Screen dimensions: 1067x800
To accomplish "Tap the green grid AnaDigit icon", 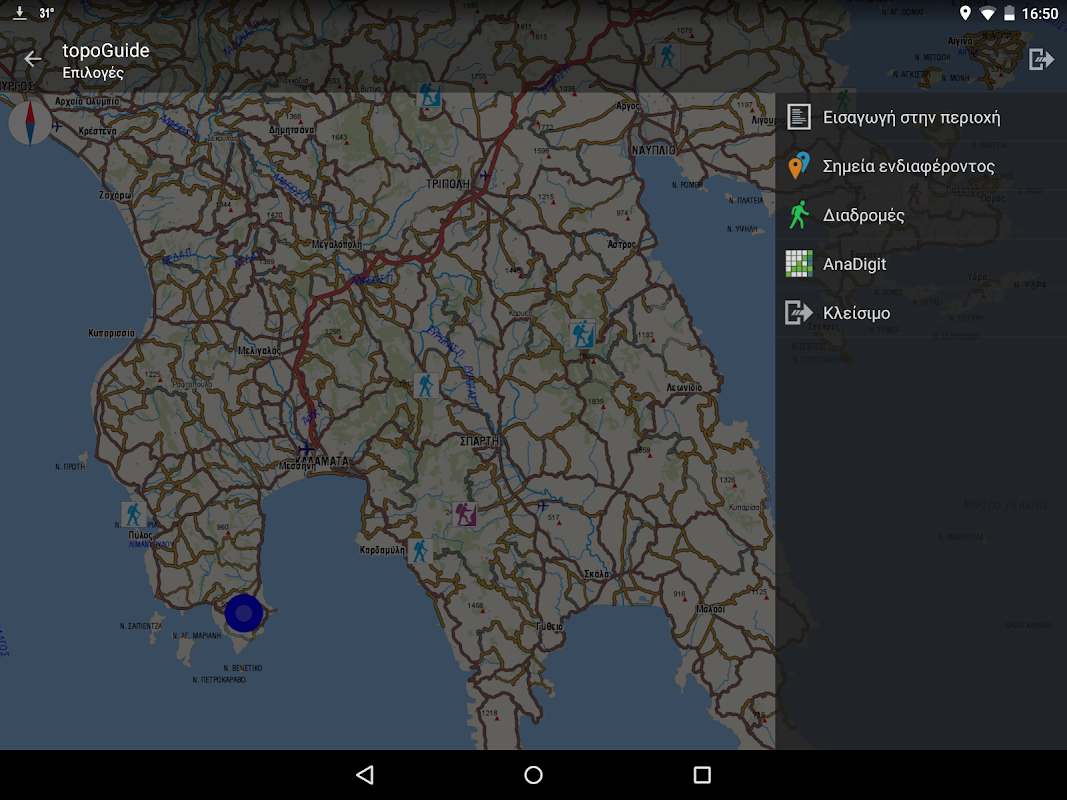I will click(x=799, y=264).
